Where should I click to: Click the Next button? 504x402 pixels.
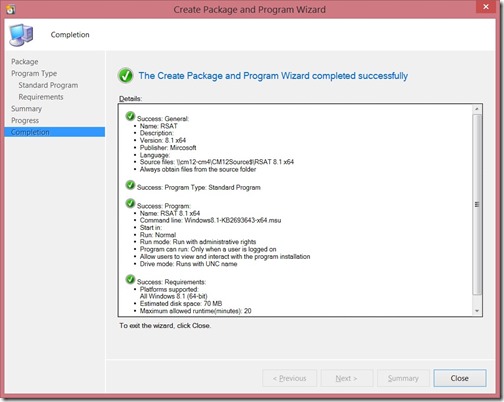[x=346, y=378]
